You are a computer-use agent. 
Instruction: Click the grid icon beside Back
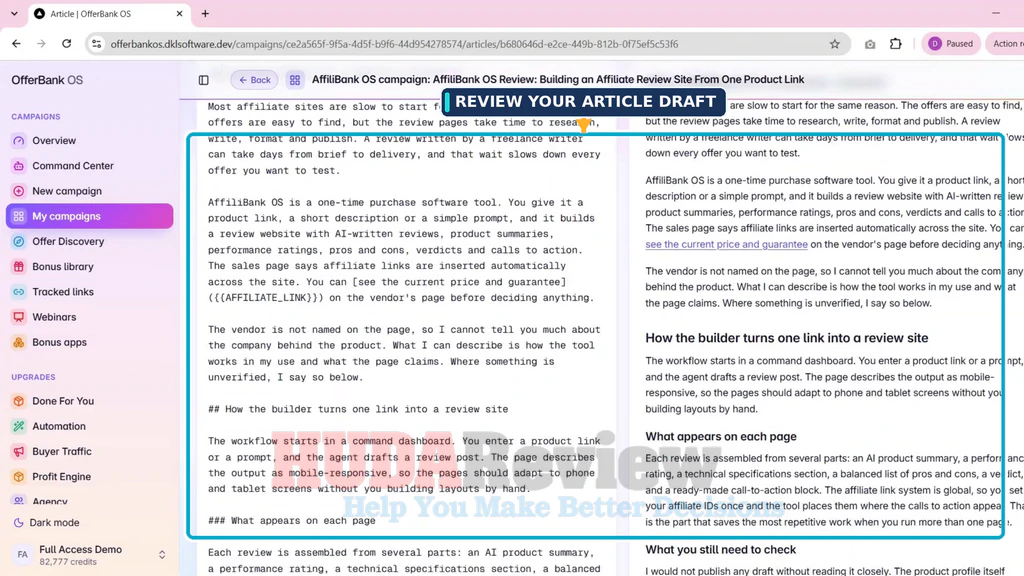point(295,80)
